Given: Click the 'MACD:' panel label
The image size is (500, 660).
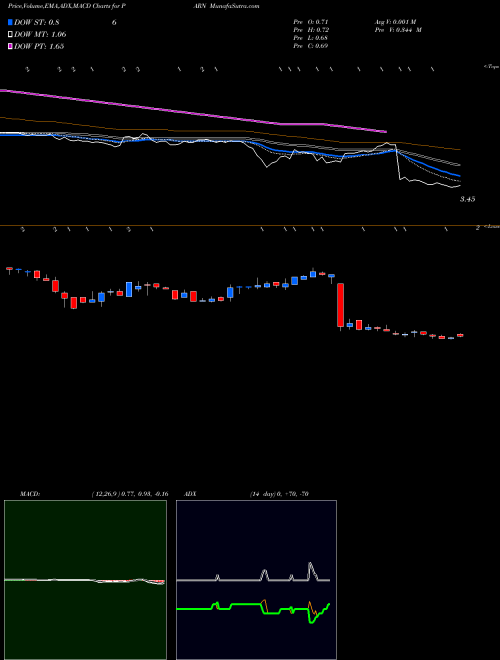Looking at the screenshot, I should coord(30,494).
